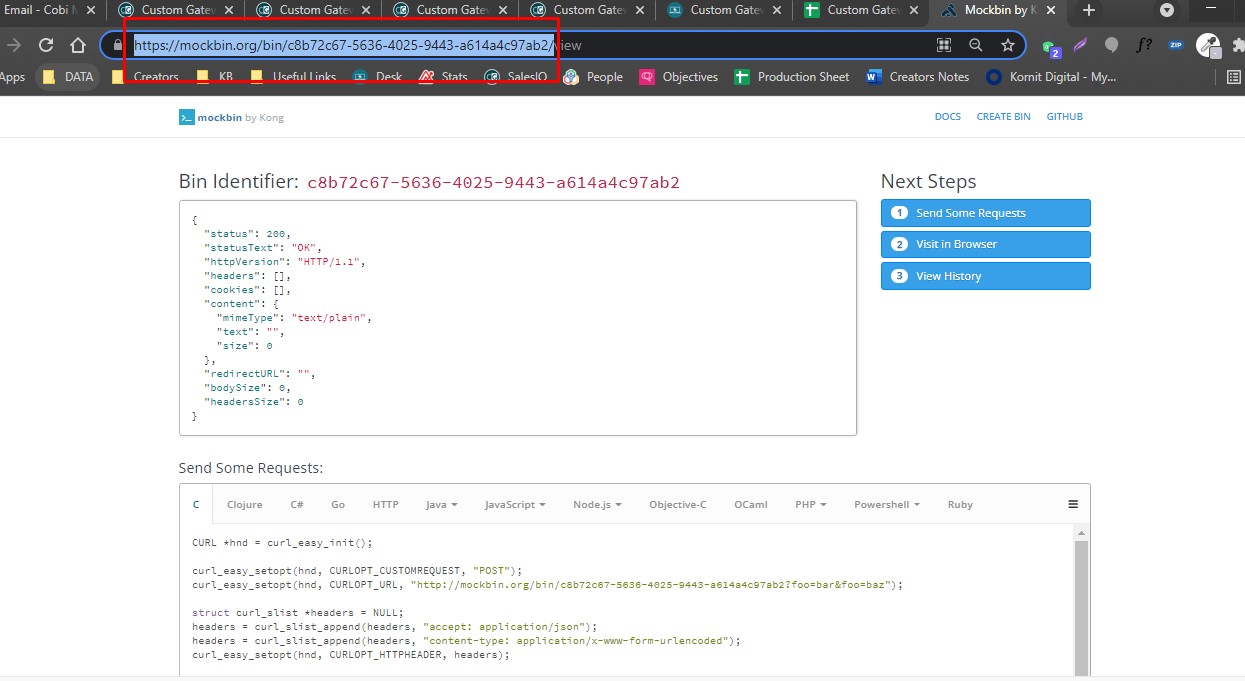Open the DATA bookmark folder

67,77
